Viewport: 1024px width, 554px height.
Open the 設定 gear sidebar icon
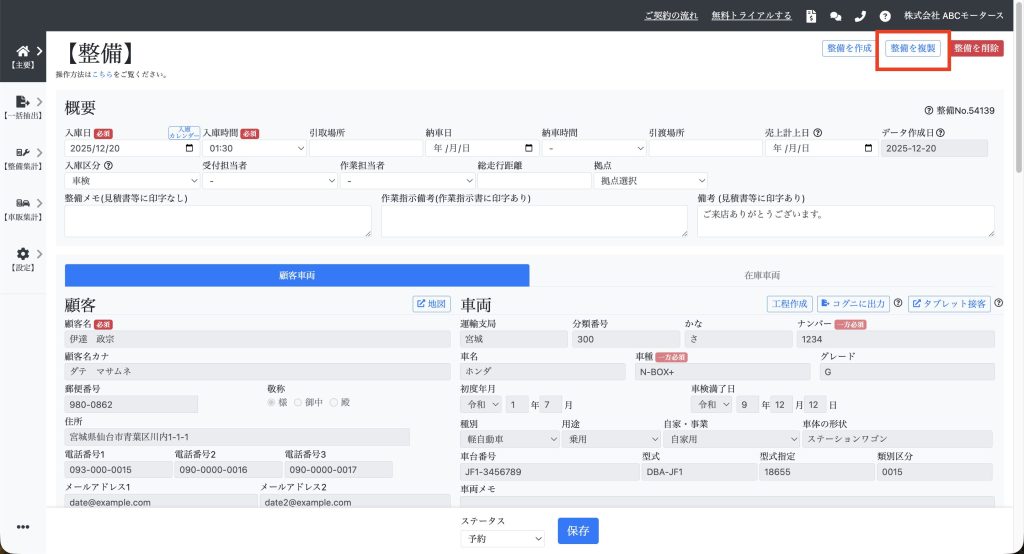(x=23, y=254)
